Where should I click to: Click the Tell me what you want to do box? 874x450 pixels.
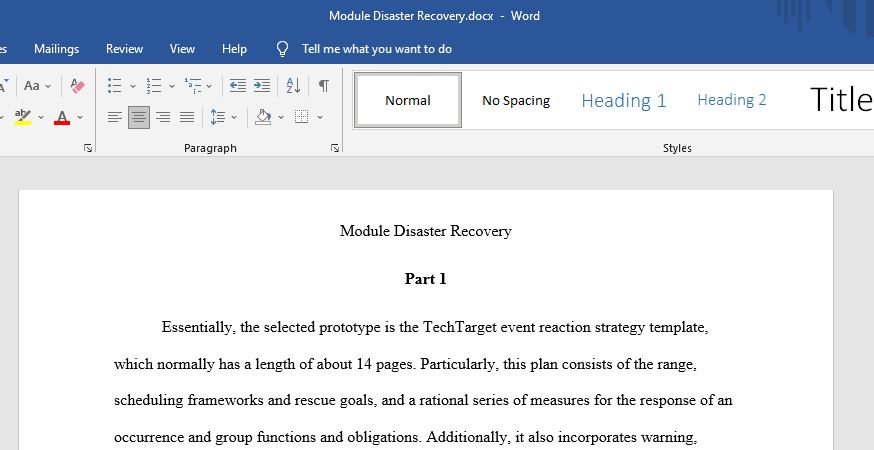click(x=377, y=49)
